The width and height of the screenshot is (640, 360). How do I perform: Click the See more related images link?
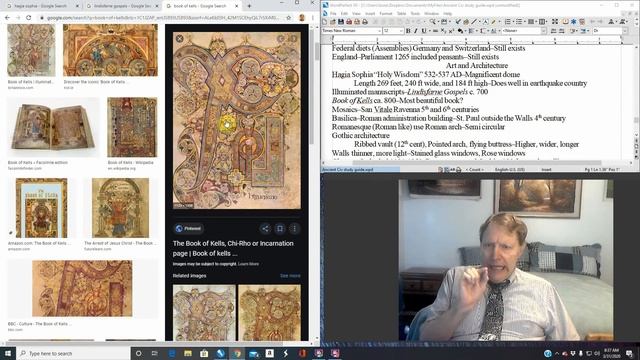(290, 276)
